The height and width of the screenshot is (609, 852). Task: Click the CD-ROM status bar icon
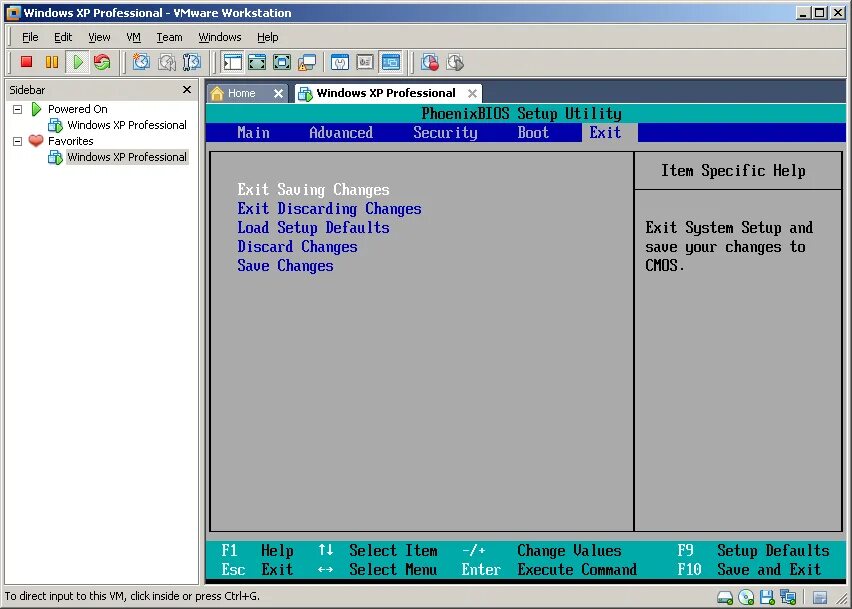[746, 598]
